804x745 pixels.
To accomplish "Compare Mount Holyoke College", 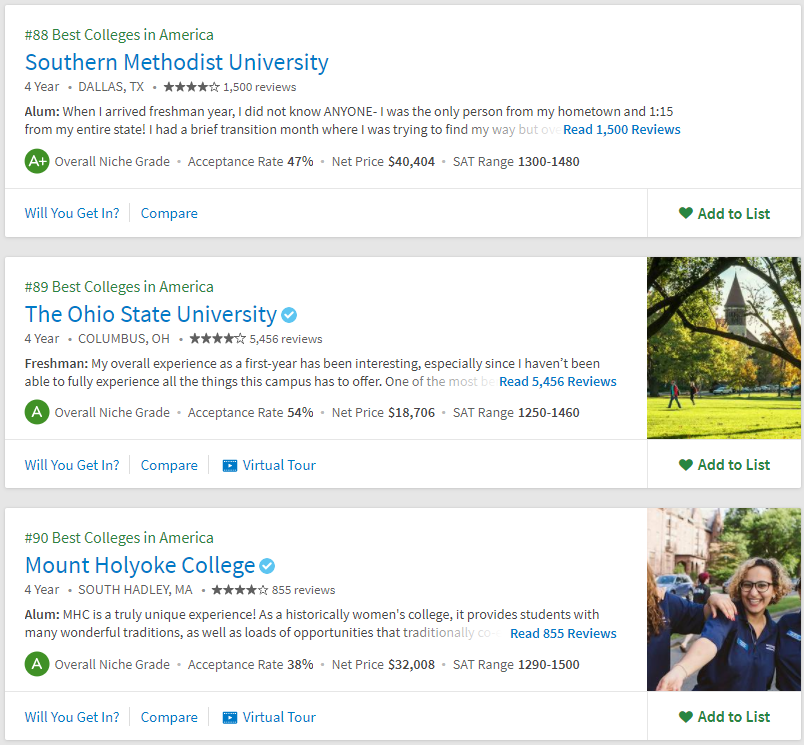I will [169, 717].
